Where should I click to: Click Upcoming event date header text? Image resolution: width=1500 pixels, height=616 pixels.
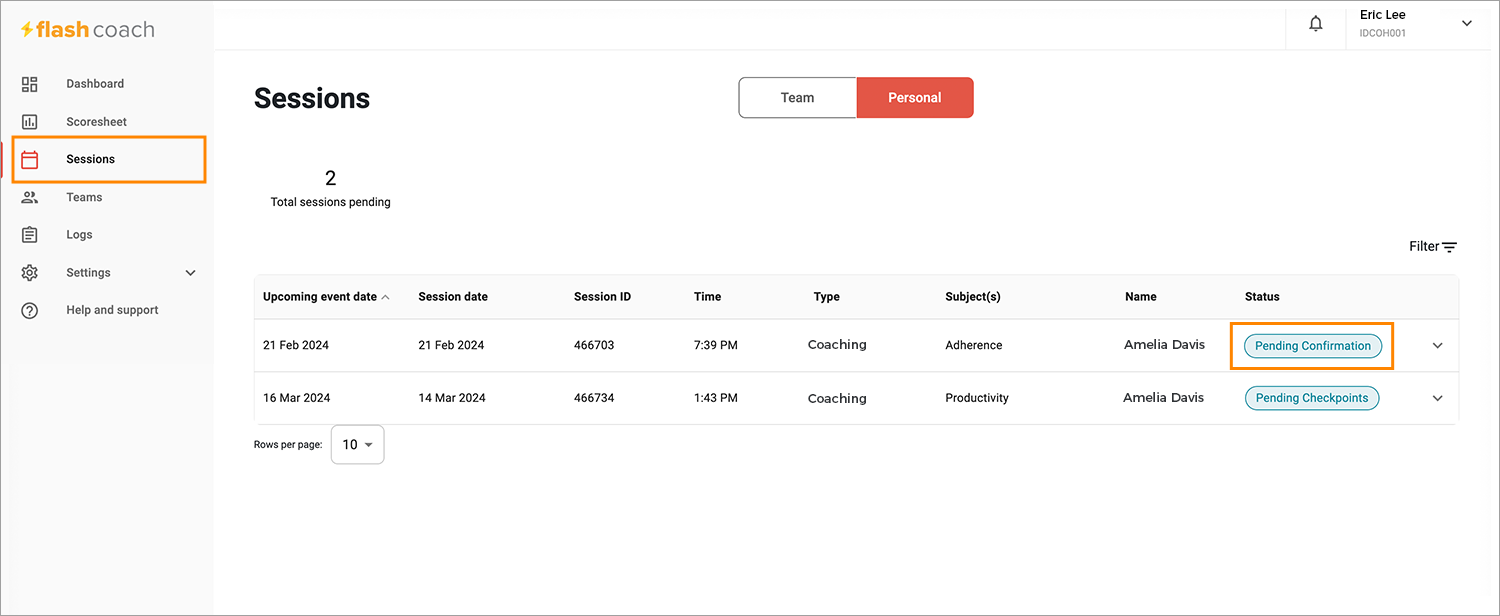tap(320, 297)
